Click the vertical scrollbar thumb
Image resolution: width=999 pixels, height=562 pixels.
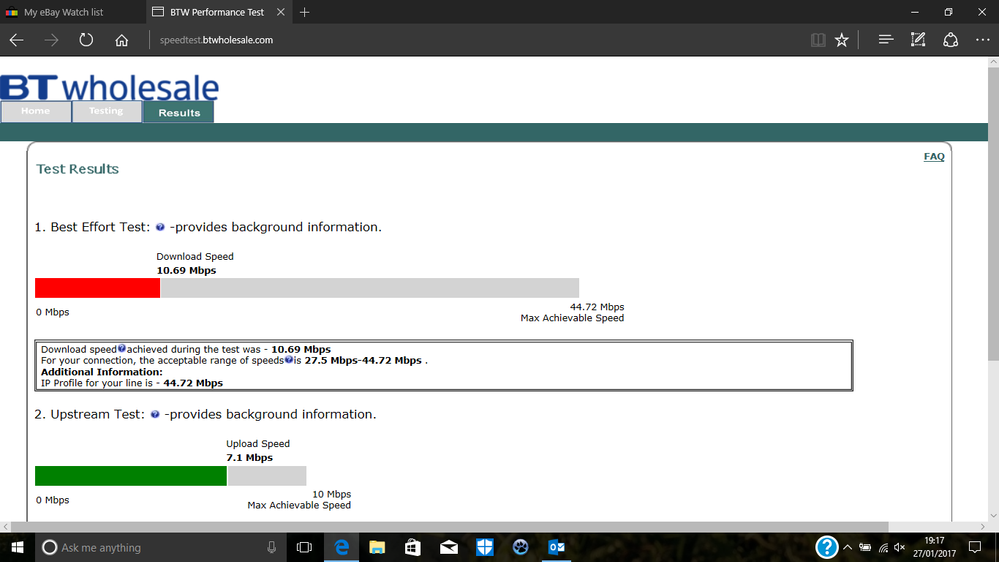pyautogui.click(x=993, y=213)
